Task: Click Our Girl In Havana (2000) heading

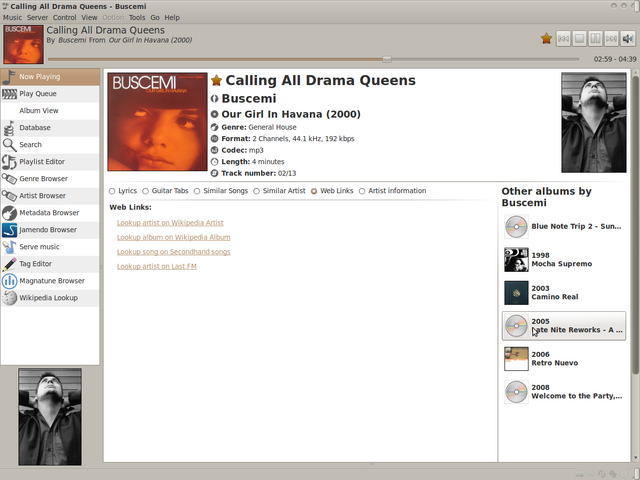Action: coord(291,114)
